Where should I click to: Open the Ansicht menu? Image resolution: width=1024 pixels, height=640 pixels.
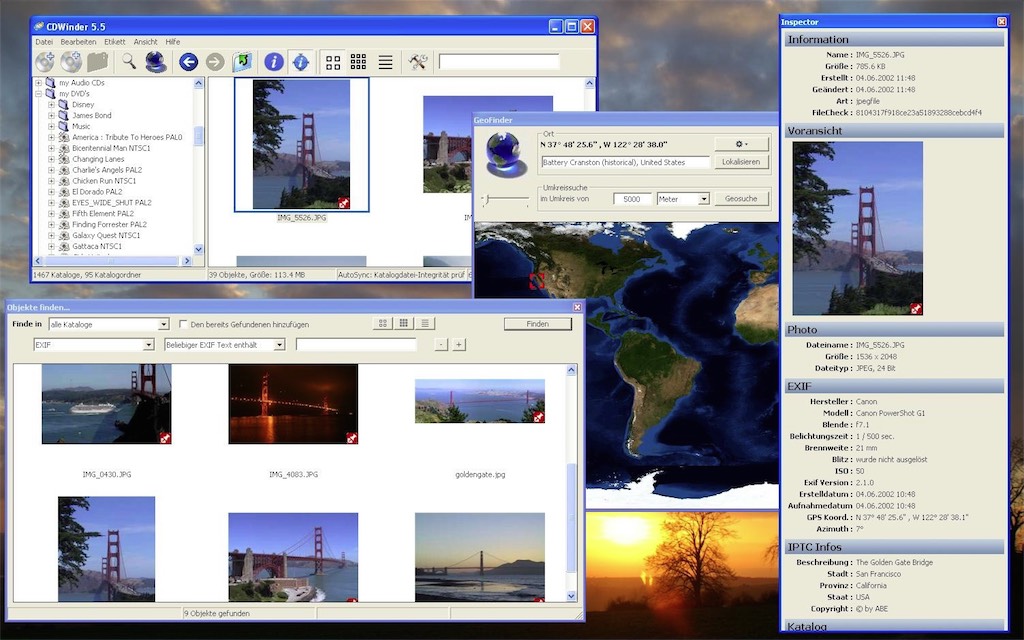coord(145,42)
